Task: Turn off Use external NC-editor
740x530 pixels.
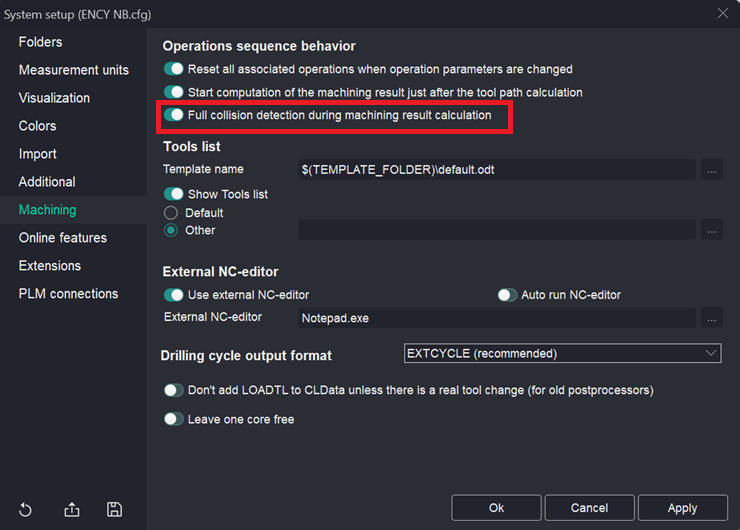Action: click(174, 295)
